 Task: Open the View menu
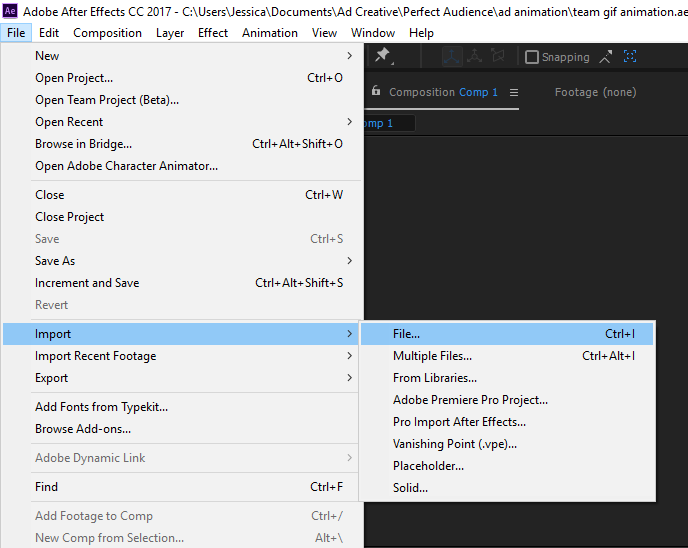[x=324, y=33]
